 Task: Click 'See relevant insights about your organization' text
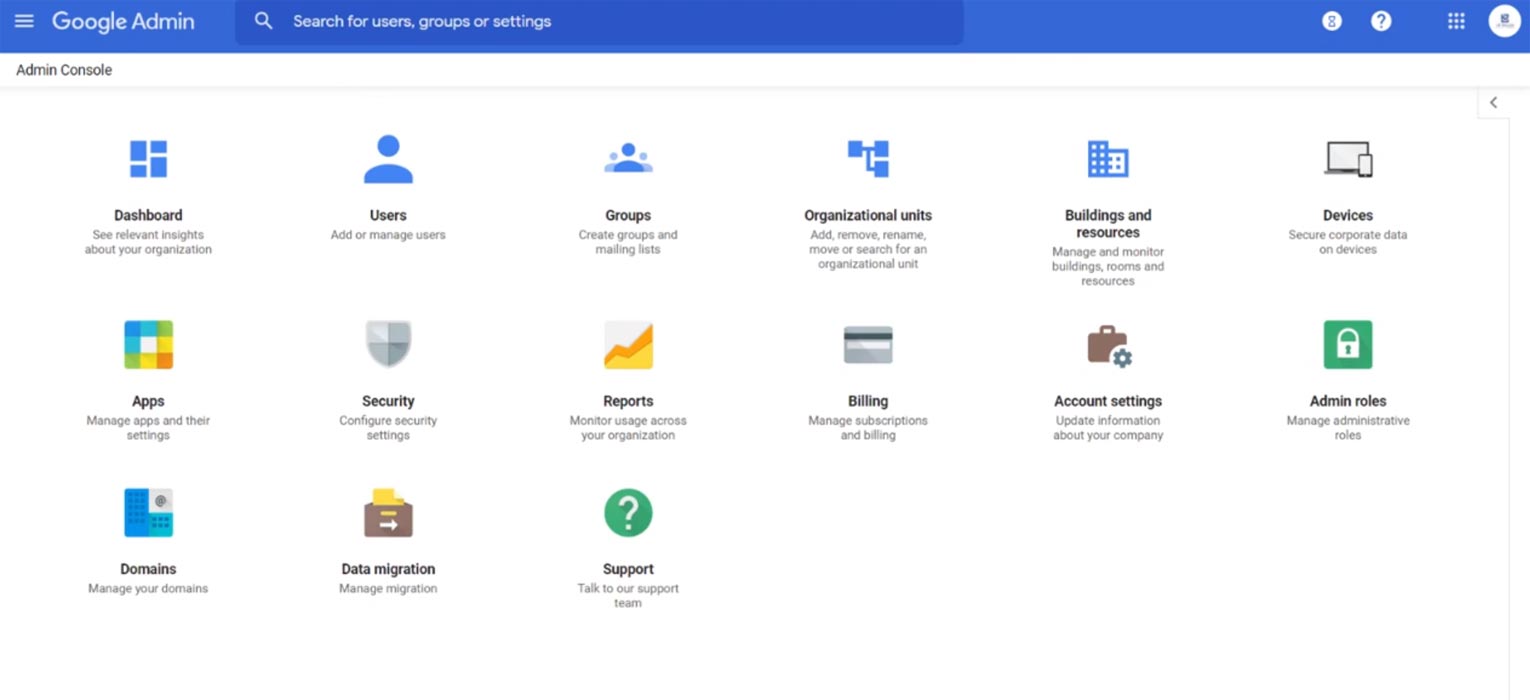[148, 242]
